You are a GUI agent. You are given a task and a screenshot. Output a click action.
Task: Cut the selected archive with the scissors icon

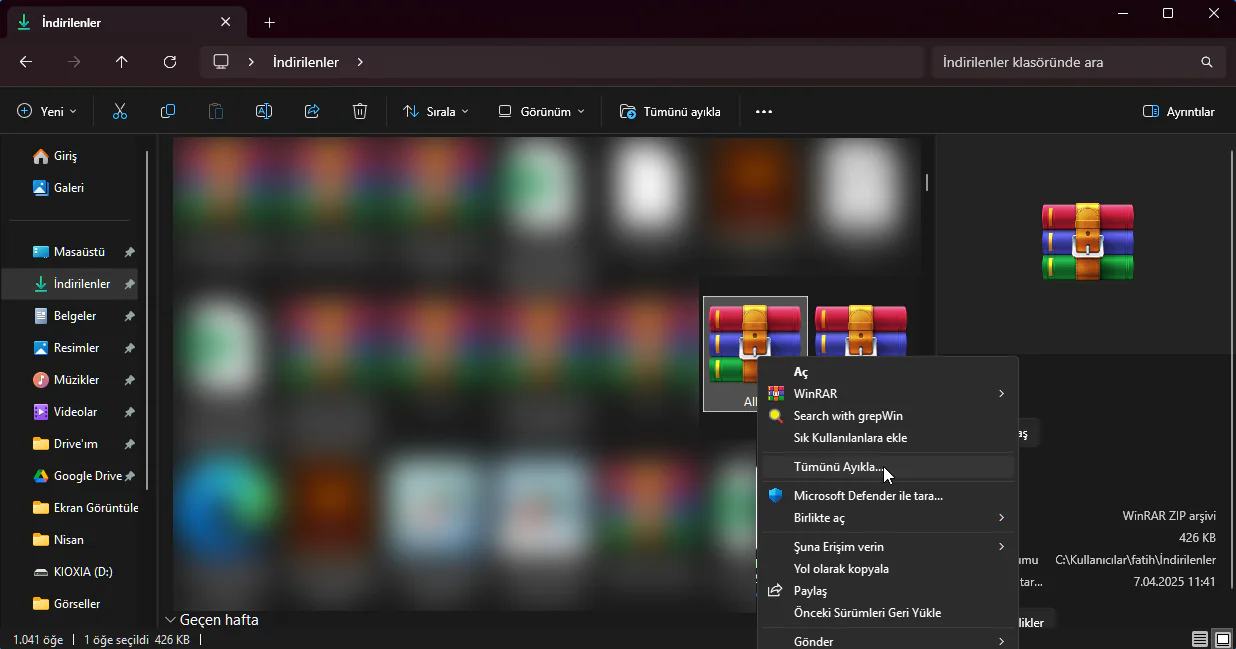(x=119, y=111)
